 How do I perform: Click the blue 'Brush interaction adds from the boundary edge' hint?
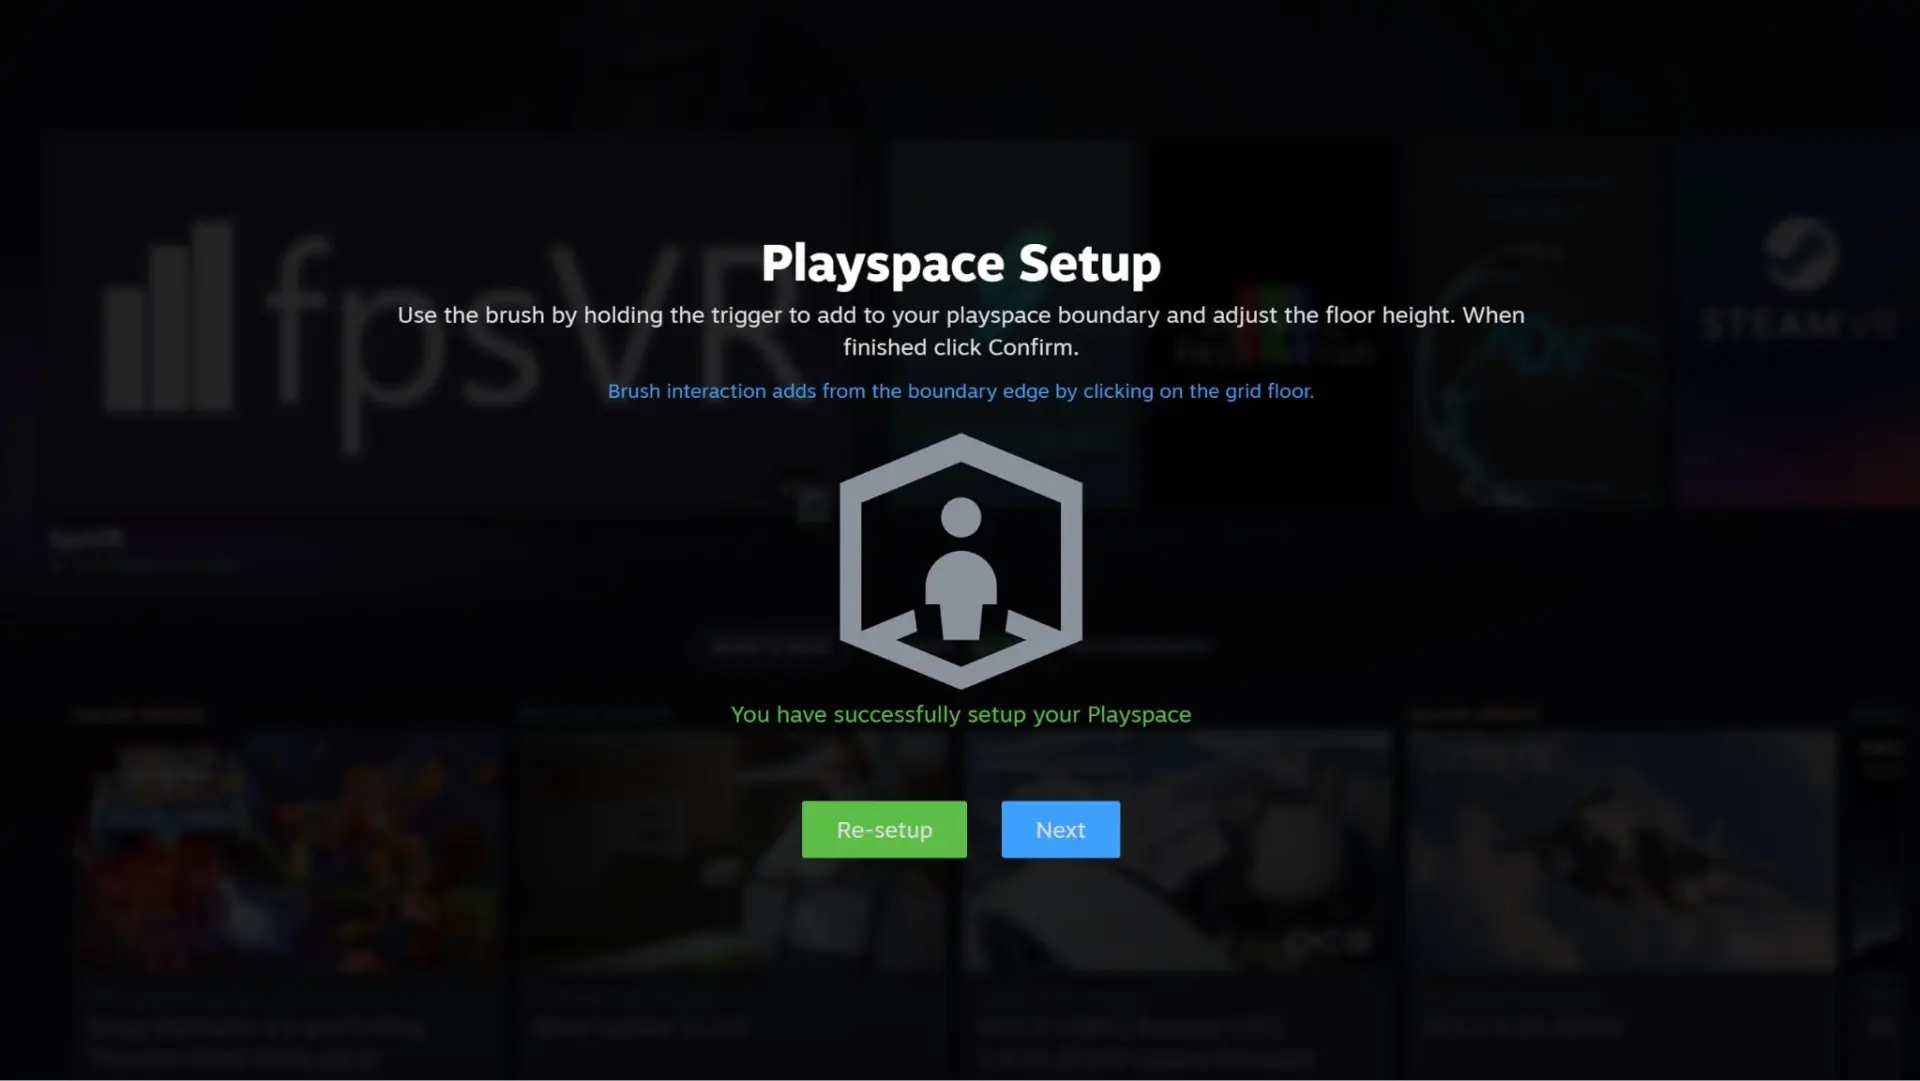click(x=960, y=391)
